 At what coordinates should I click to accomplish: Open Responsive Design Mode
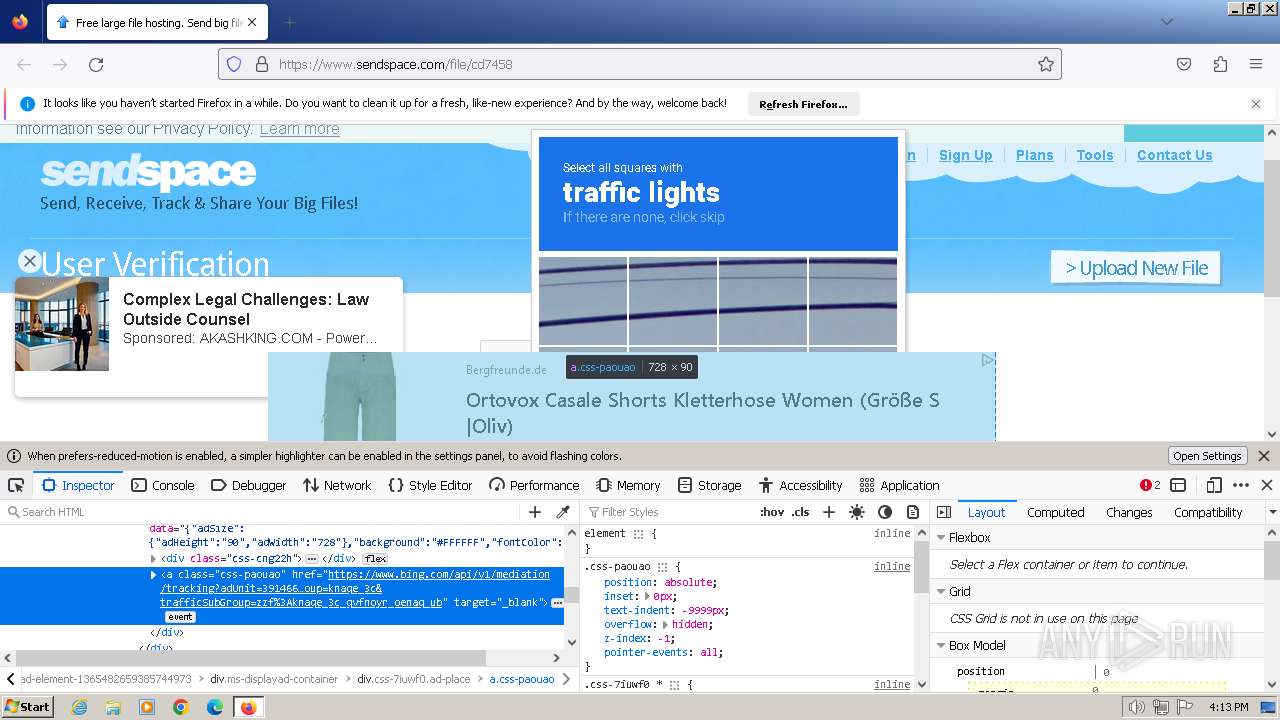coord(1214,485)
